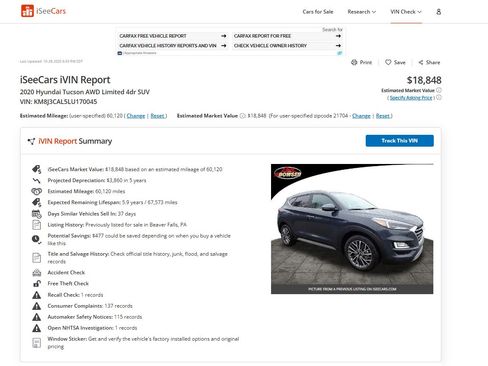Click info icon beside Specify Asking Price
The height and width of the screenshot is (366, 488).
coord(439,97)
